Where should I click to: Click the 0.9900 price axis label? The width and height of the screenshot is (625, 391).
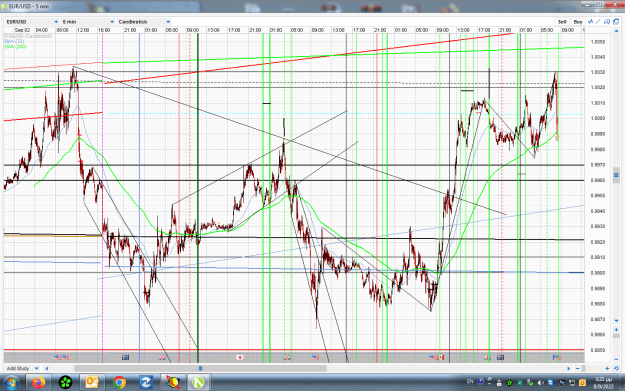[x=598, y=273]
